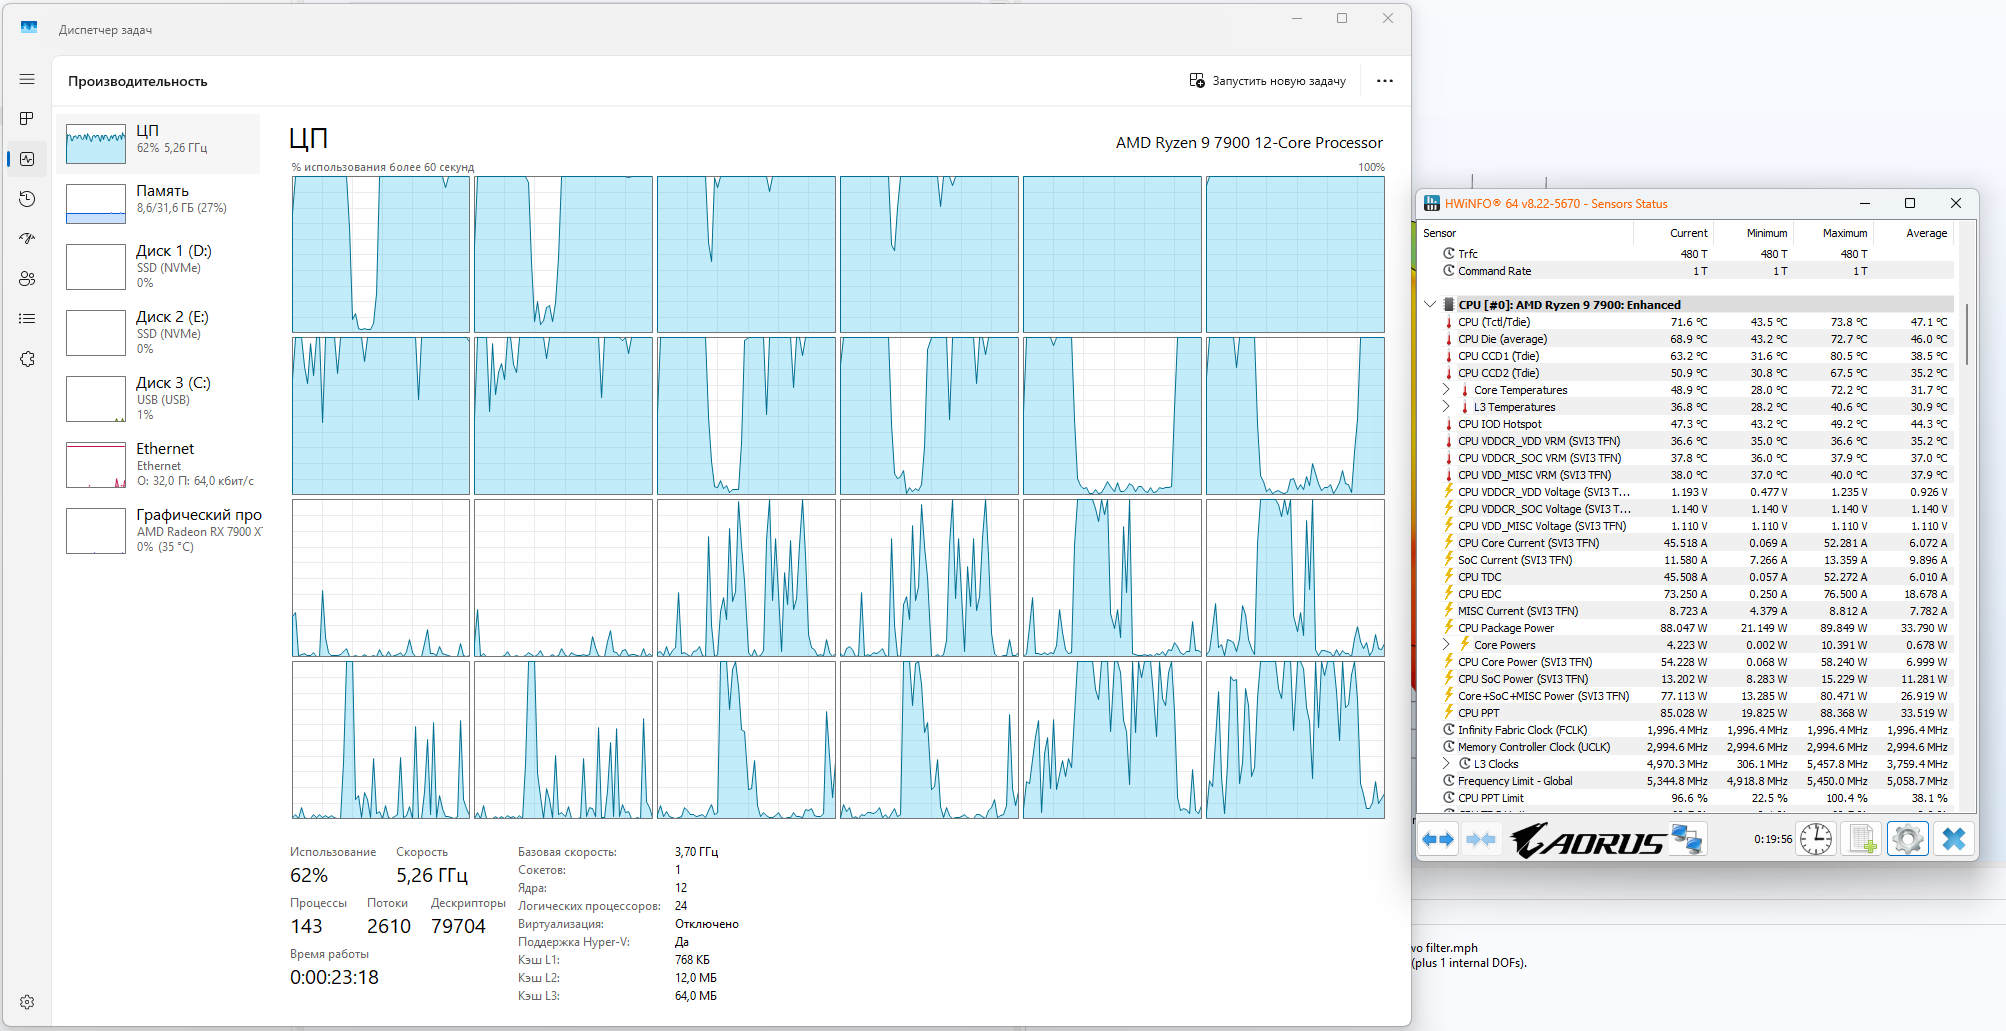Click the Minimum column header in HWiNFO
This screenshot has height=1031, width=2006.
1754,233
